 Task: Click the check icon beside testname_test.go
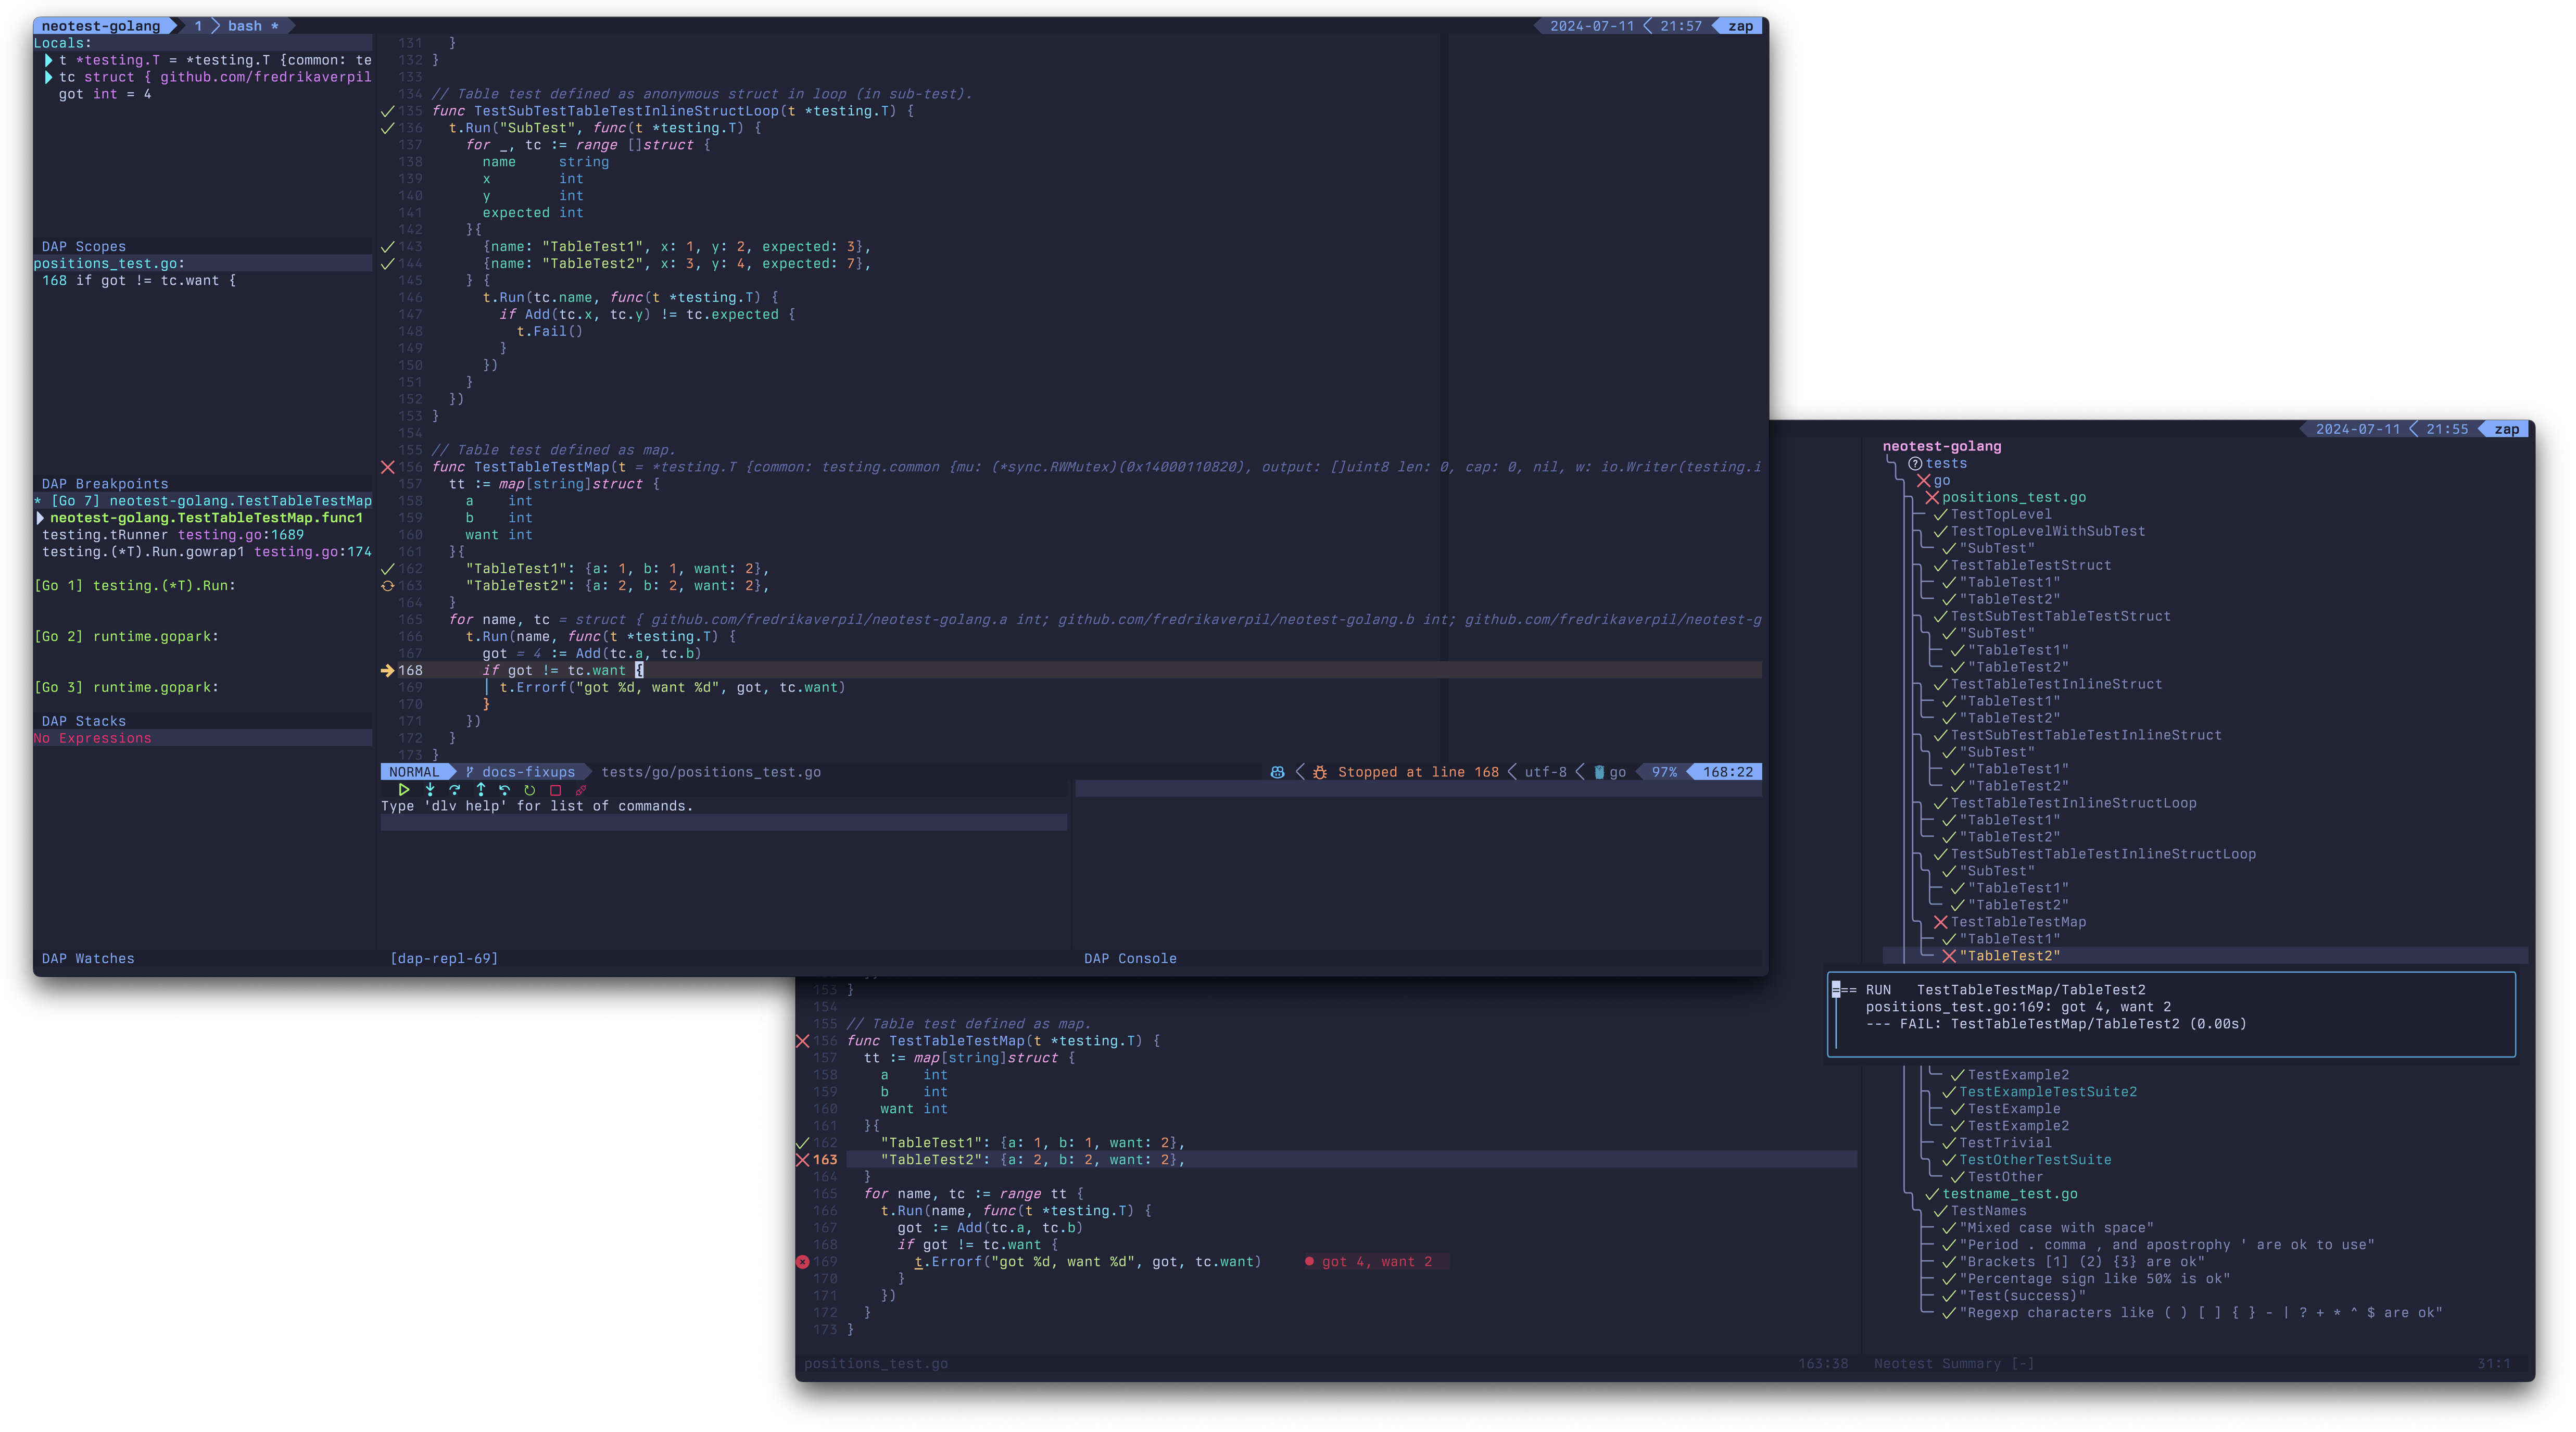(x=1932, y=1194)
